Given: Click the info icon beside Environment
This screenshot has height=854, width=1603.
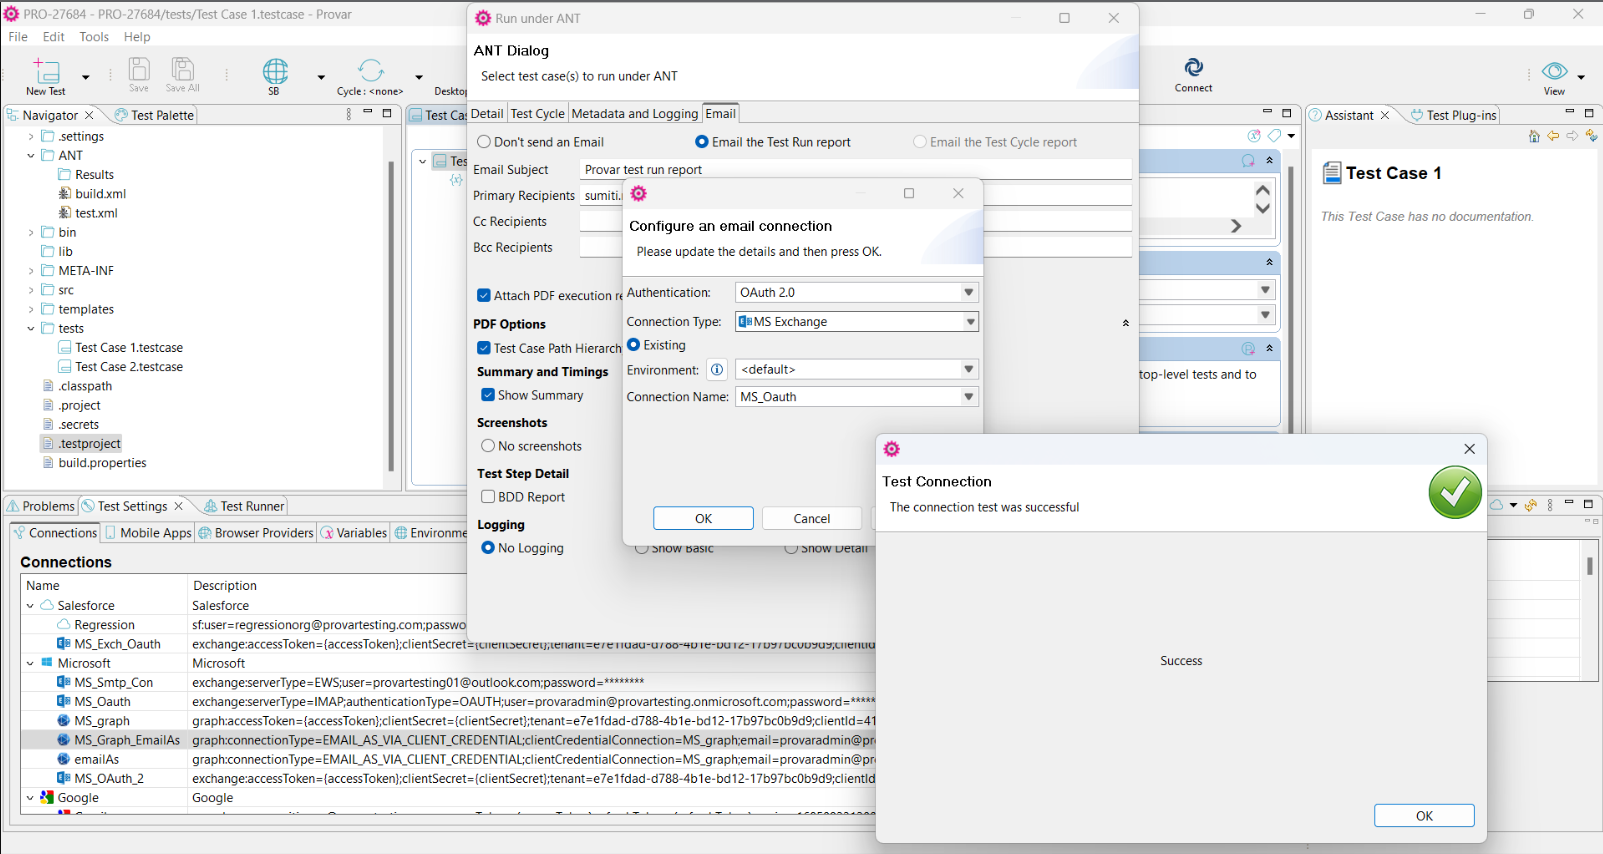Looking at the screenshot, I should pyautogui.click(x=717, y=370).
